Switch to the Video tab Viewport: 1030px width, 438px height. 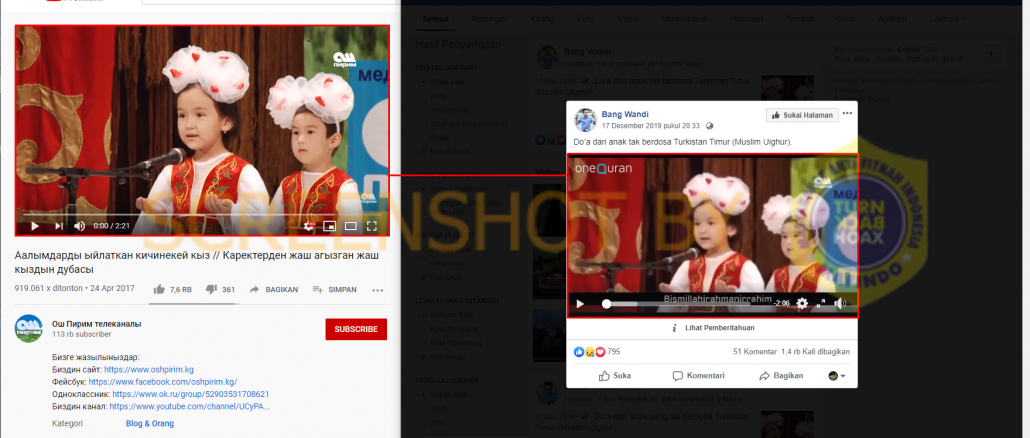[x=628, y=18]
